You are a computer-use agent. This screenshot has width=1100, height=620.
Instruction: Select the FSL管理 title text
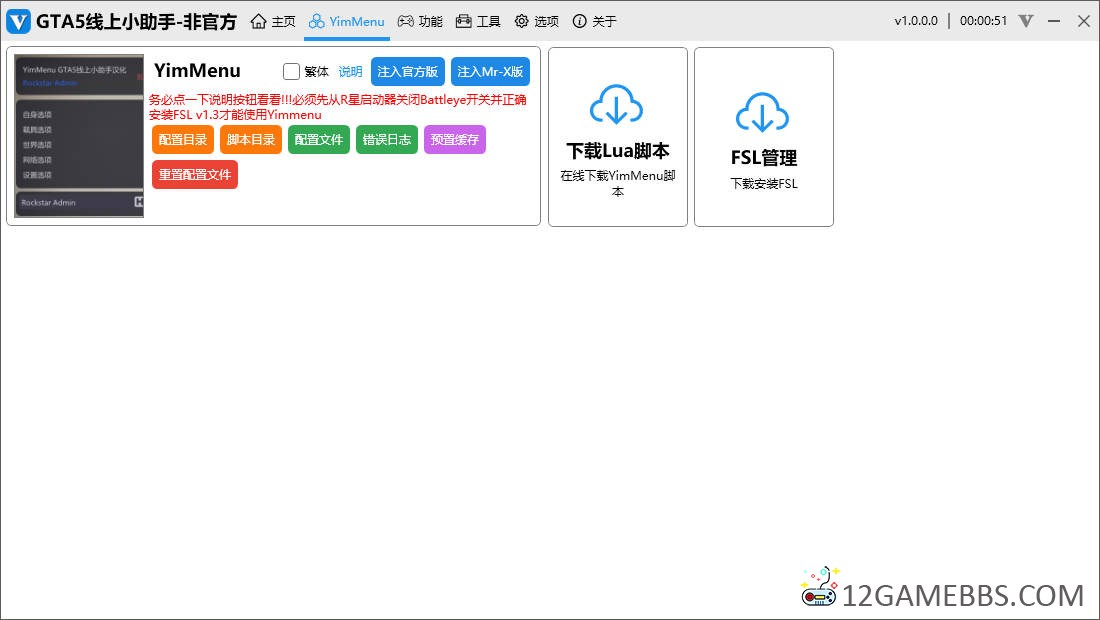764,158
